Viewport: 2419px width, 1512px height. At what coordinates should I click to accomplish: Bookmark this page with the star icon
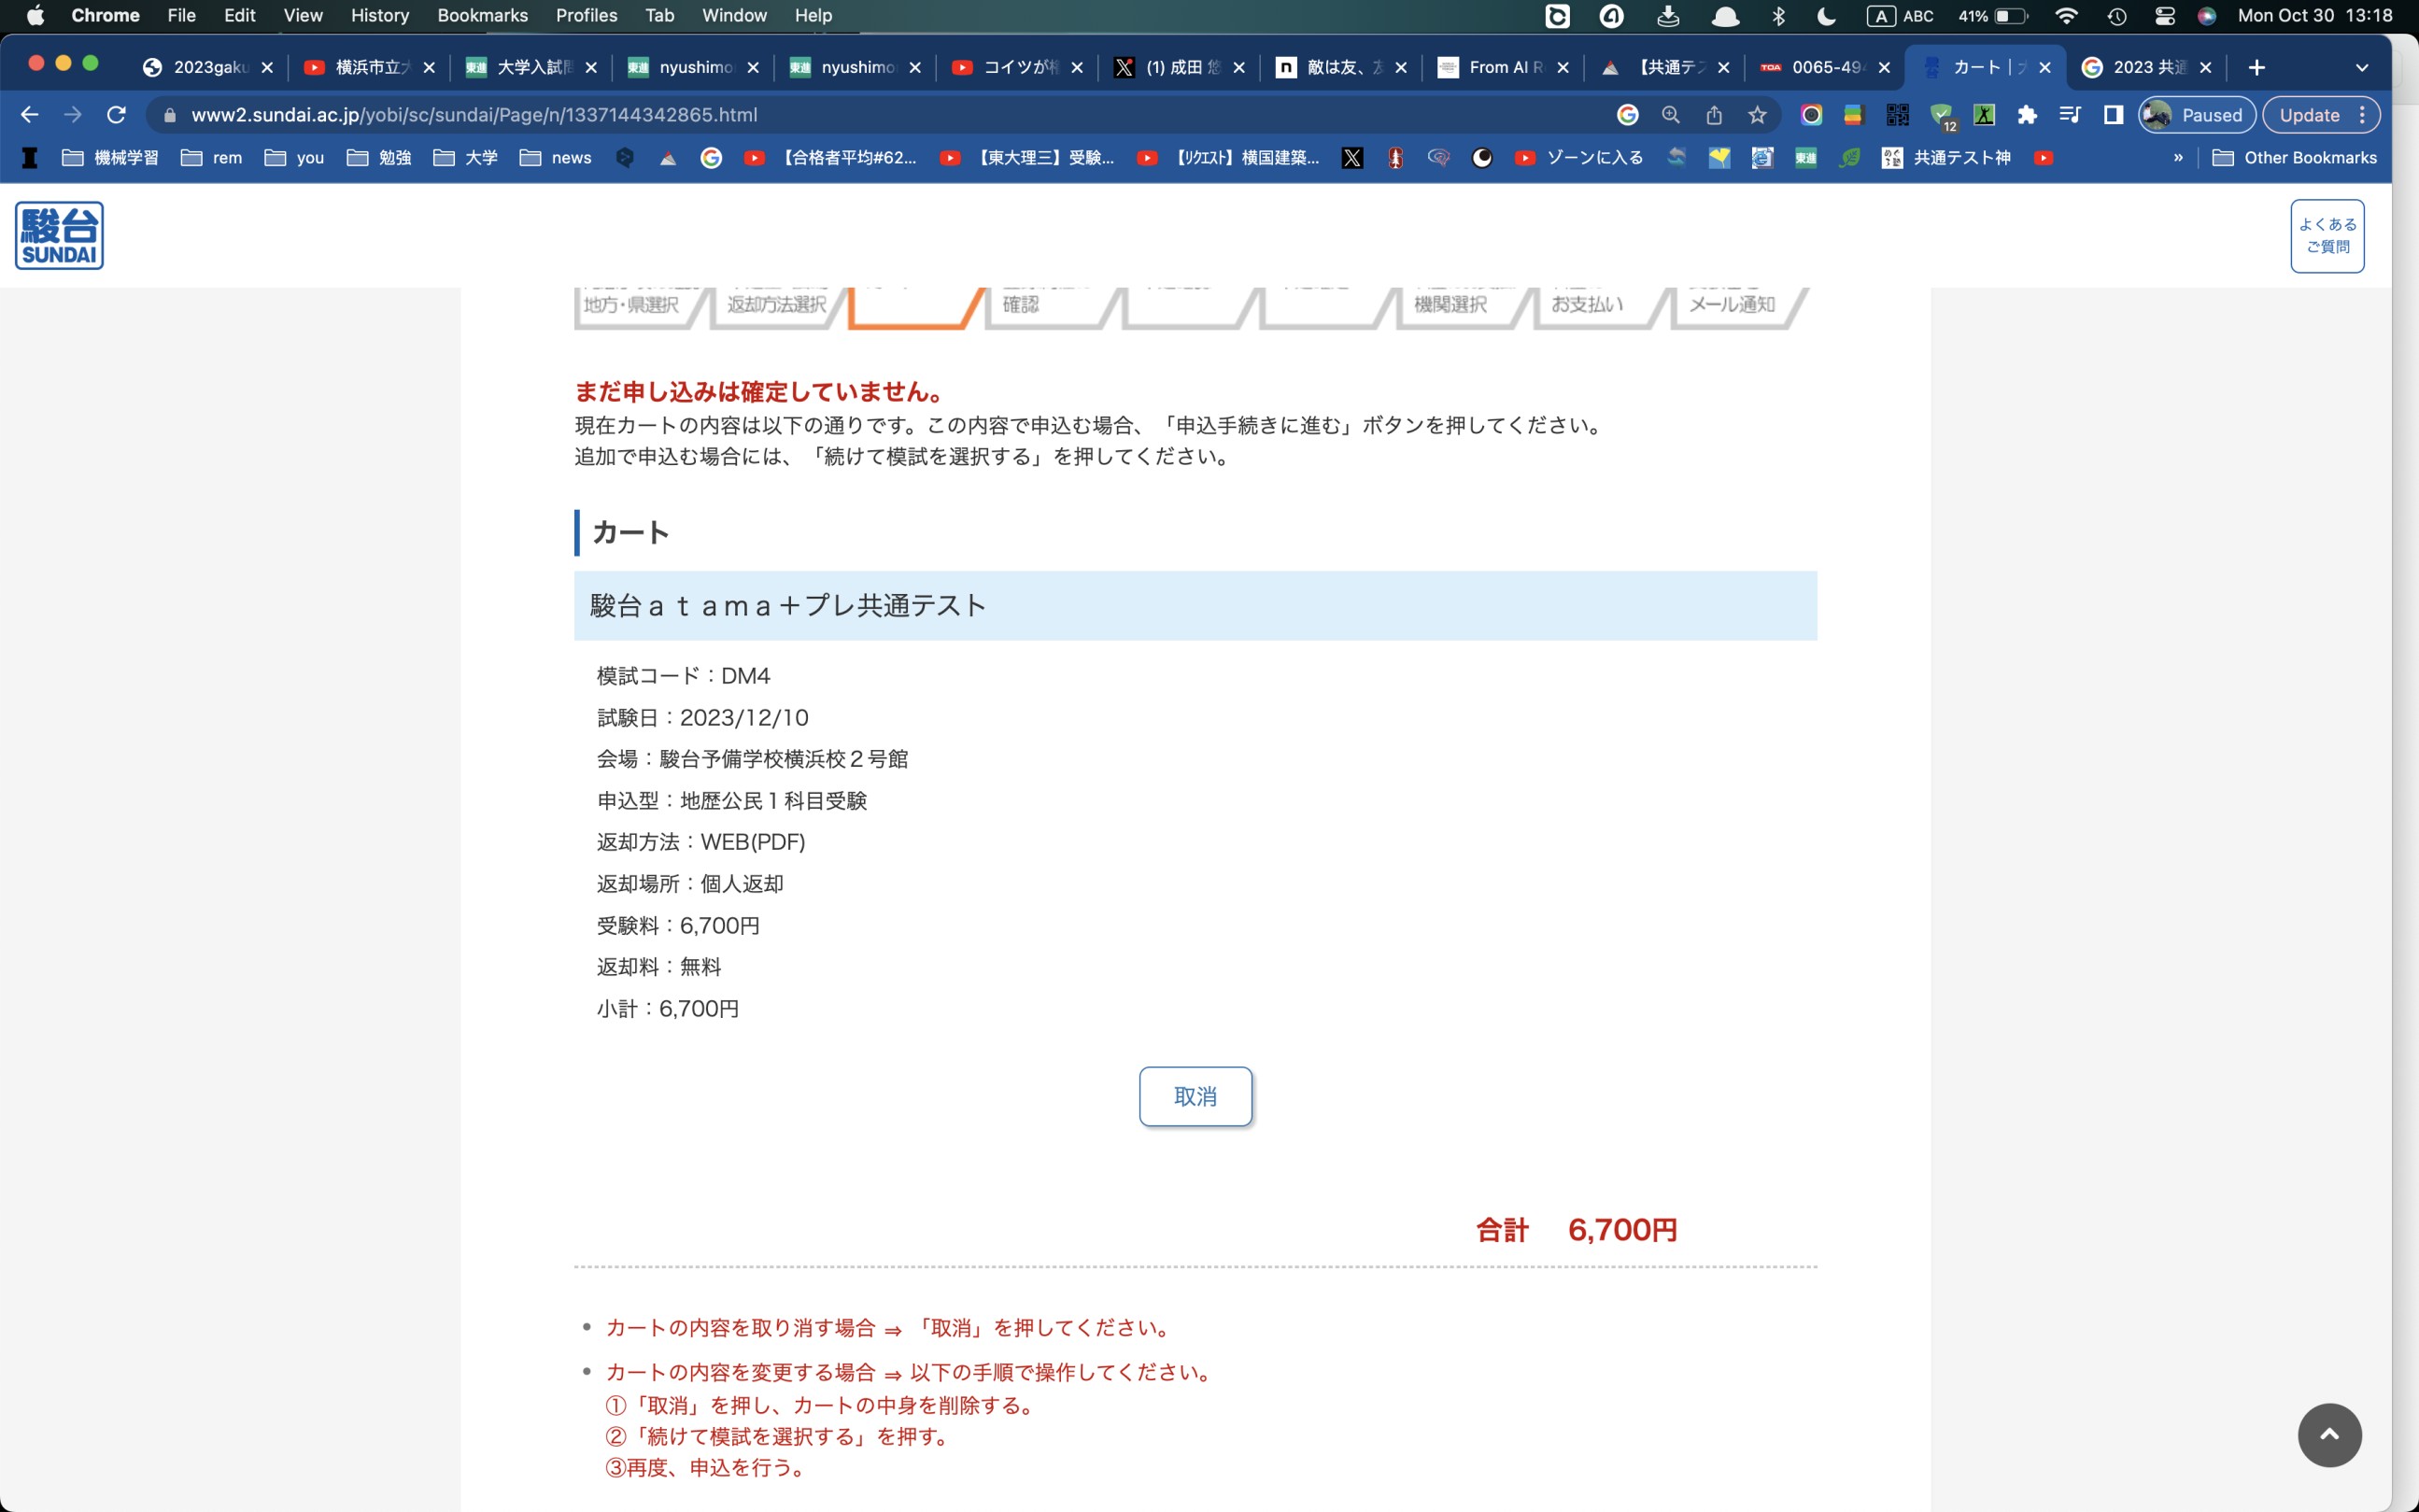click(1757, 115)
